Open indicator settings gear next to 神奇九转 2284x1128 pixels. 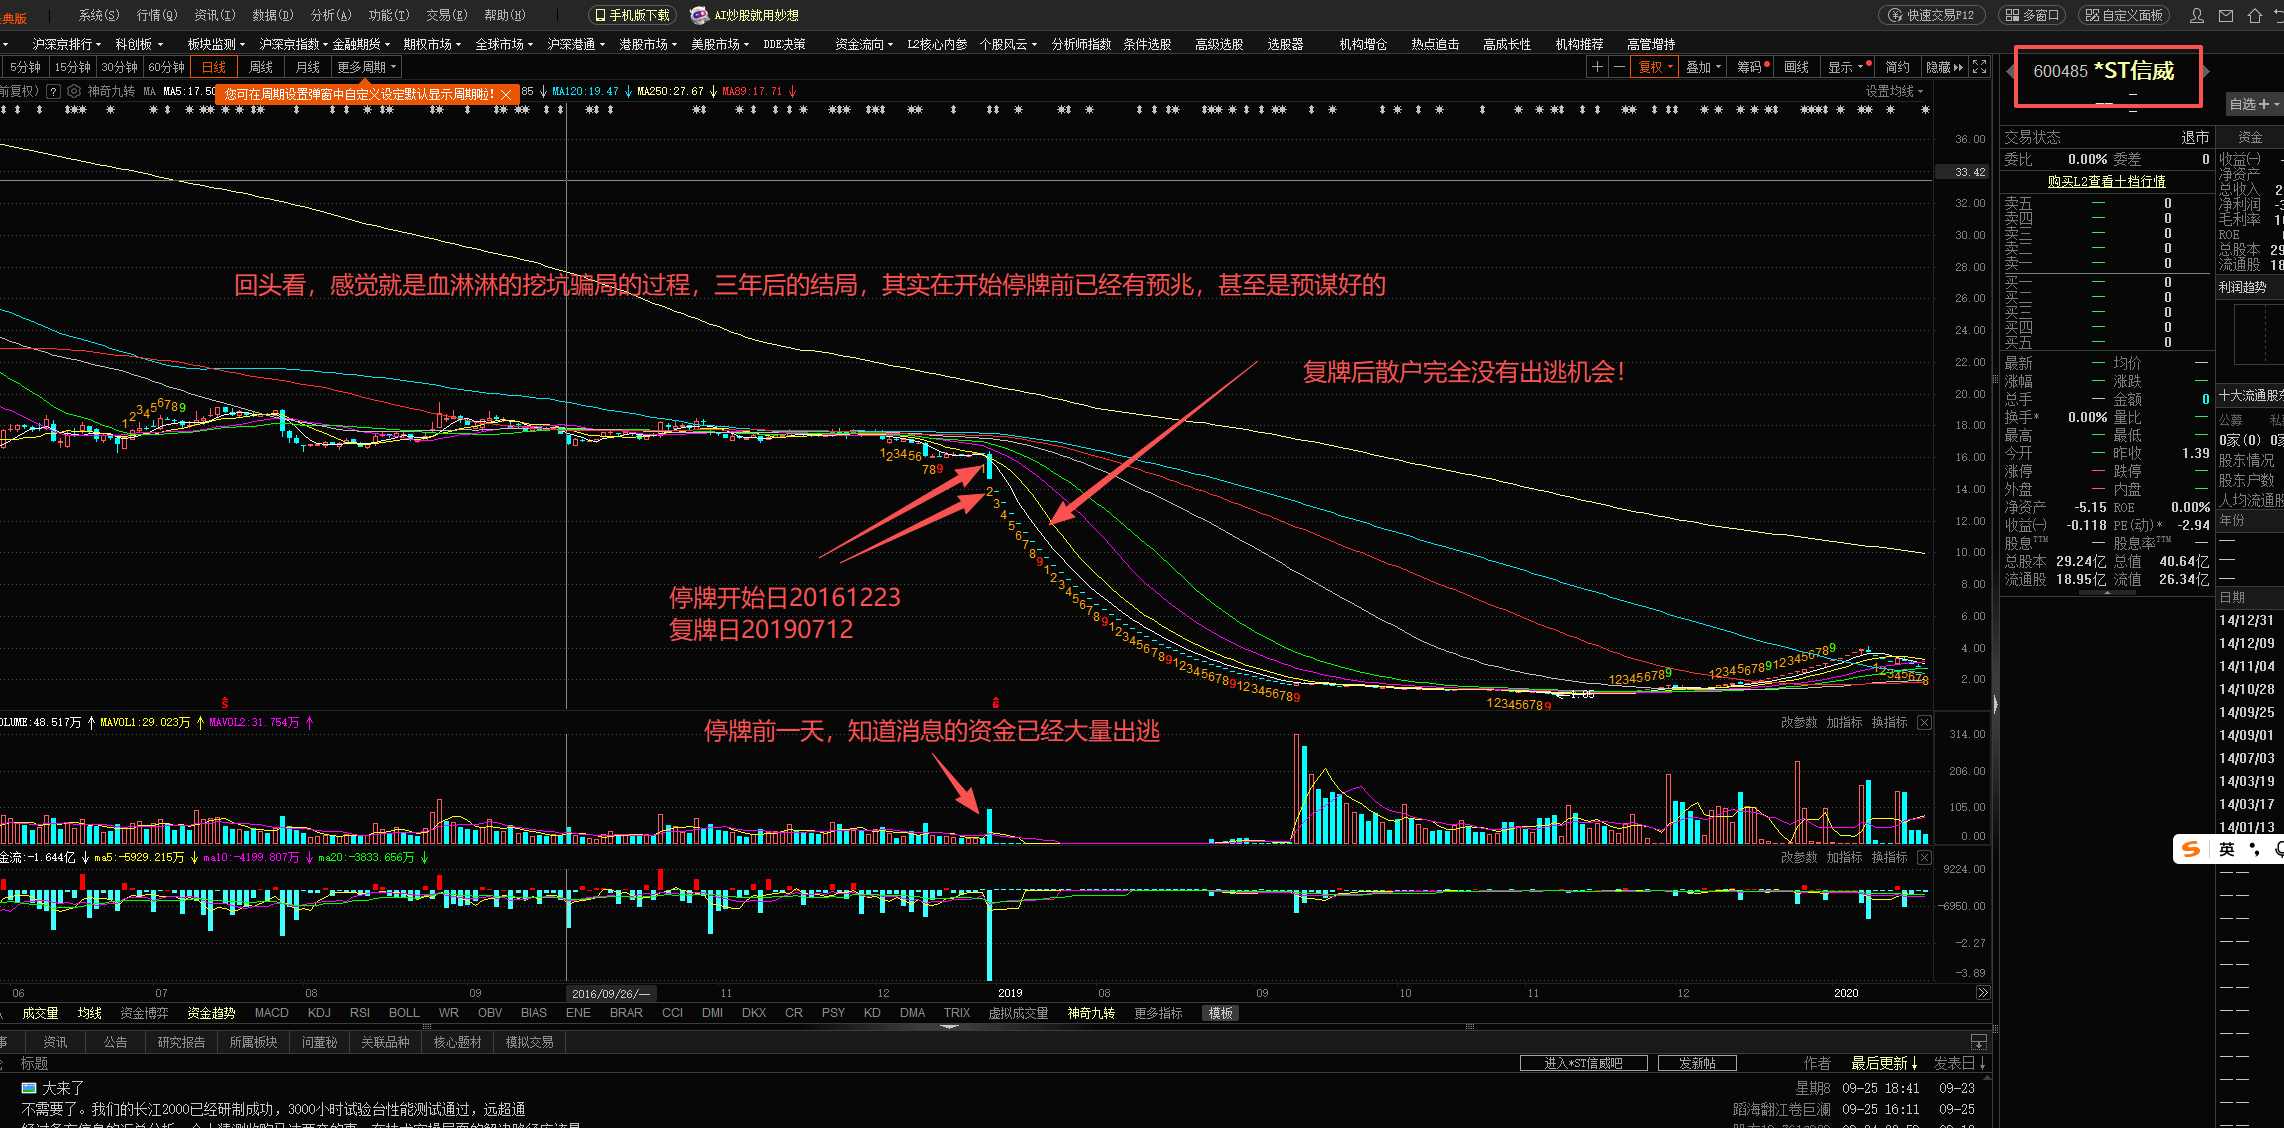click(x=74, y=91)
